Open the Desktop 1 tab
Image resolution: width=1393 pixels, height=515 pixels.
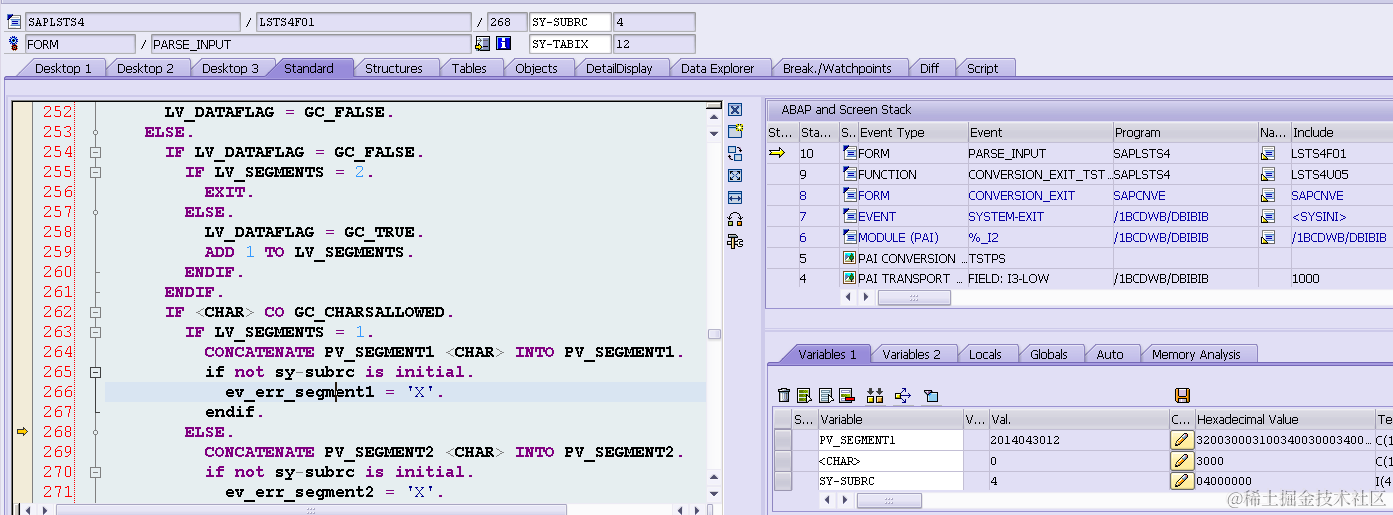point(63,68)
